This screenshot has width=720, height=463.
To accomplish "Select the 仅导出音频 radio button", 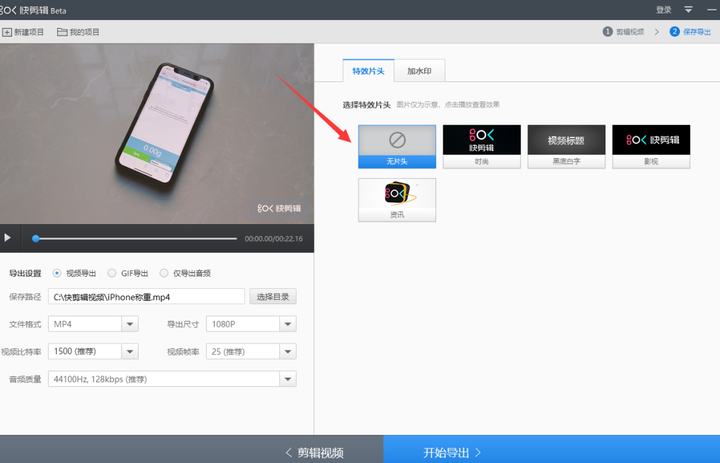I will 163,273.
